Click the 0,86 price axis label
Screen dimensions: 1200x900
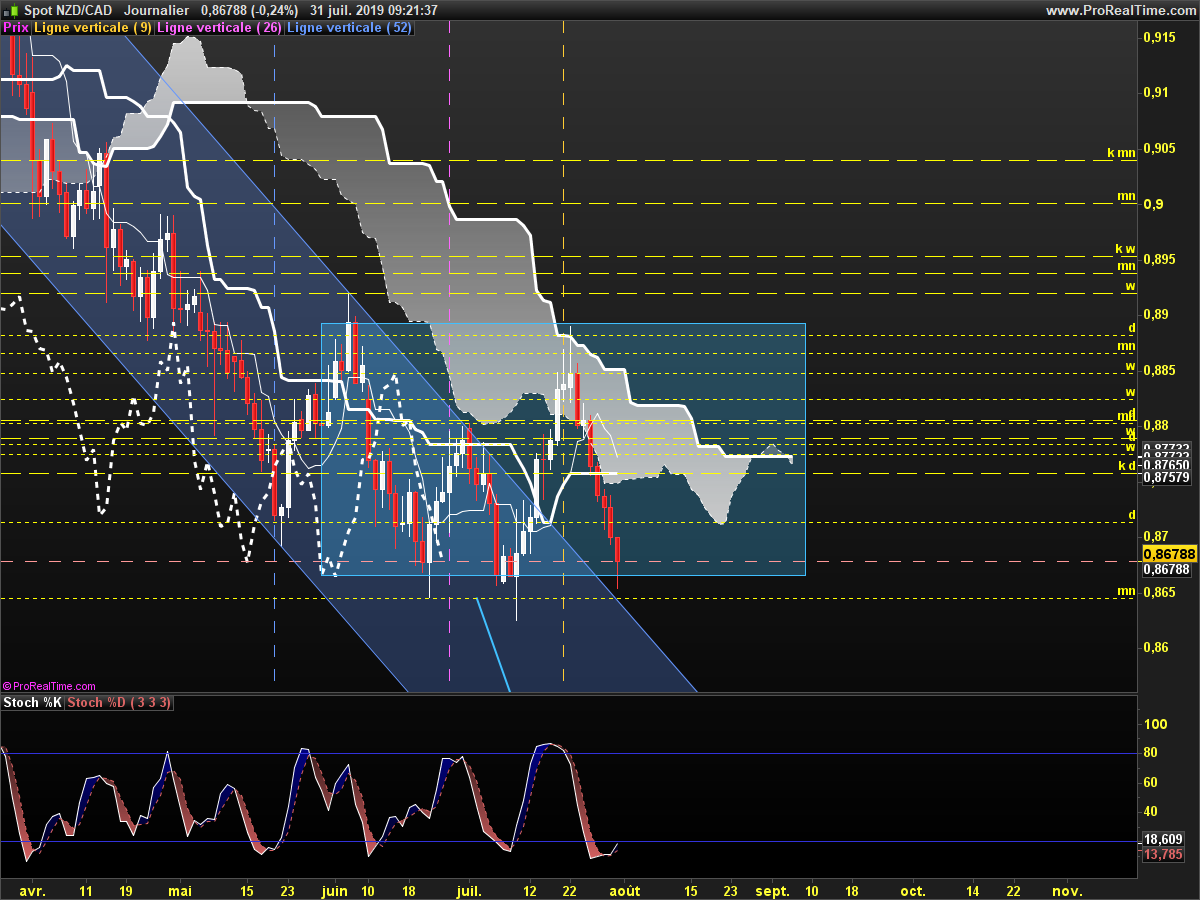click(x=1155, y=647)
